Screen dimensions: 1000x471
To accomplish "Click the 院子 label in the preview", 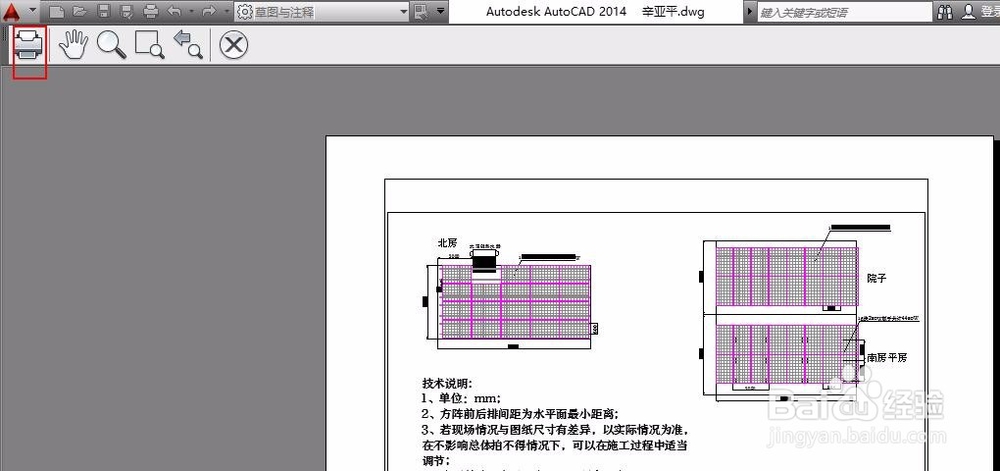I will (877, 279).
